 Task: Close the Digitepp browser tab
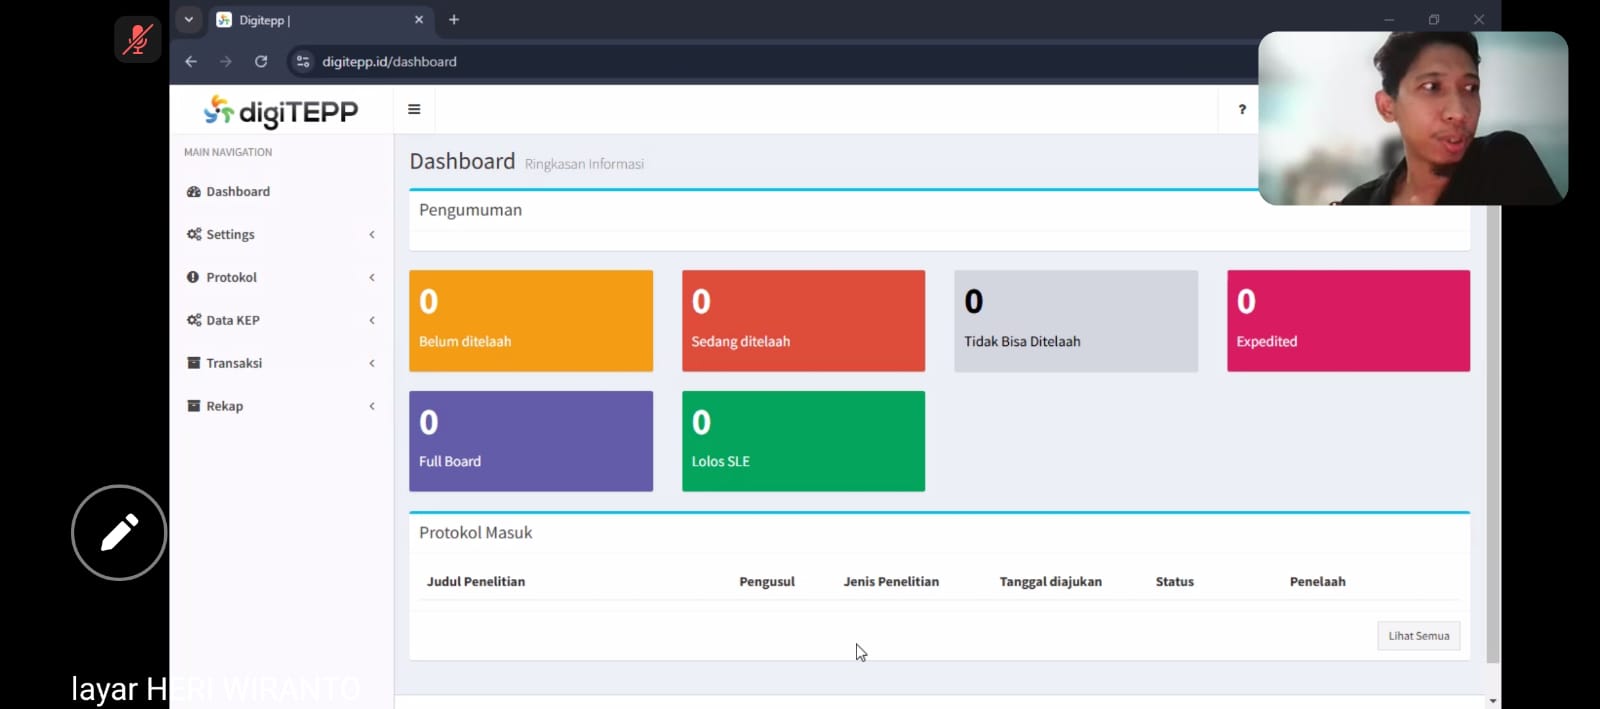click(419, 20)
